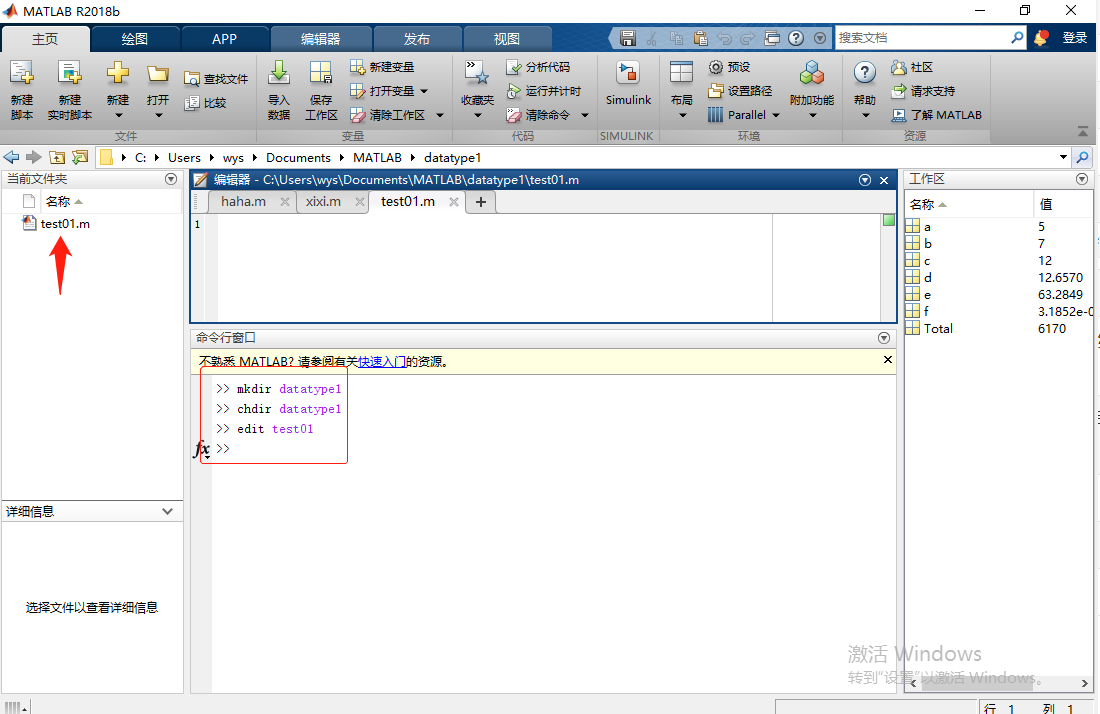The width and height of the screenshot is (1100, 714).
Task: Click the notification bell icon
Action: [1041, 38]
